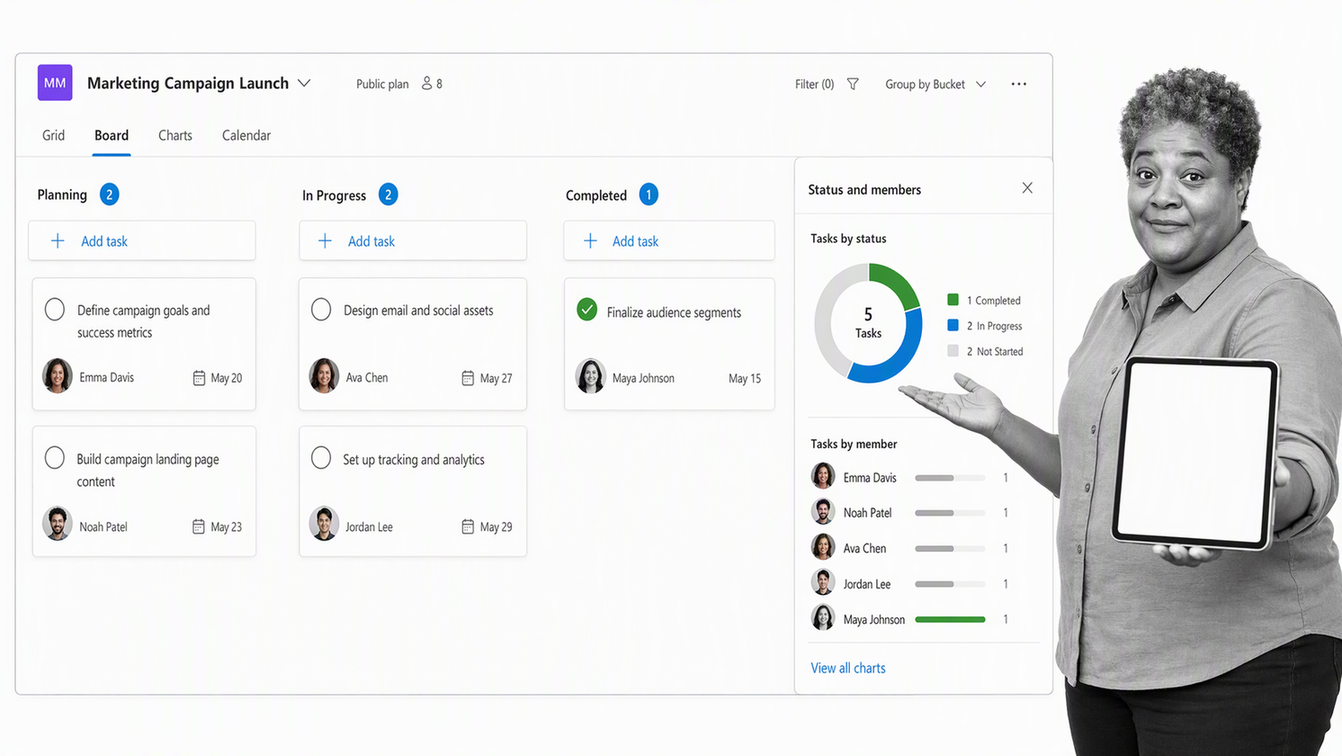Switch to the Grid tab
The image size is (1342, 756).
pyautogui.click(x=53, y=135)
